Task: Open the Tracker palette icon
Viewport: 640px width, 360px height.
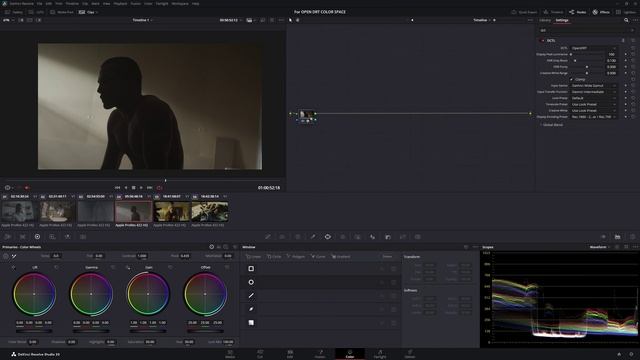Action: (x=342, y=237)
